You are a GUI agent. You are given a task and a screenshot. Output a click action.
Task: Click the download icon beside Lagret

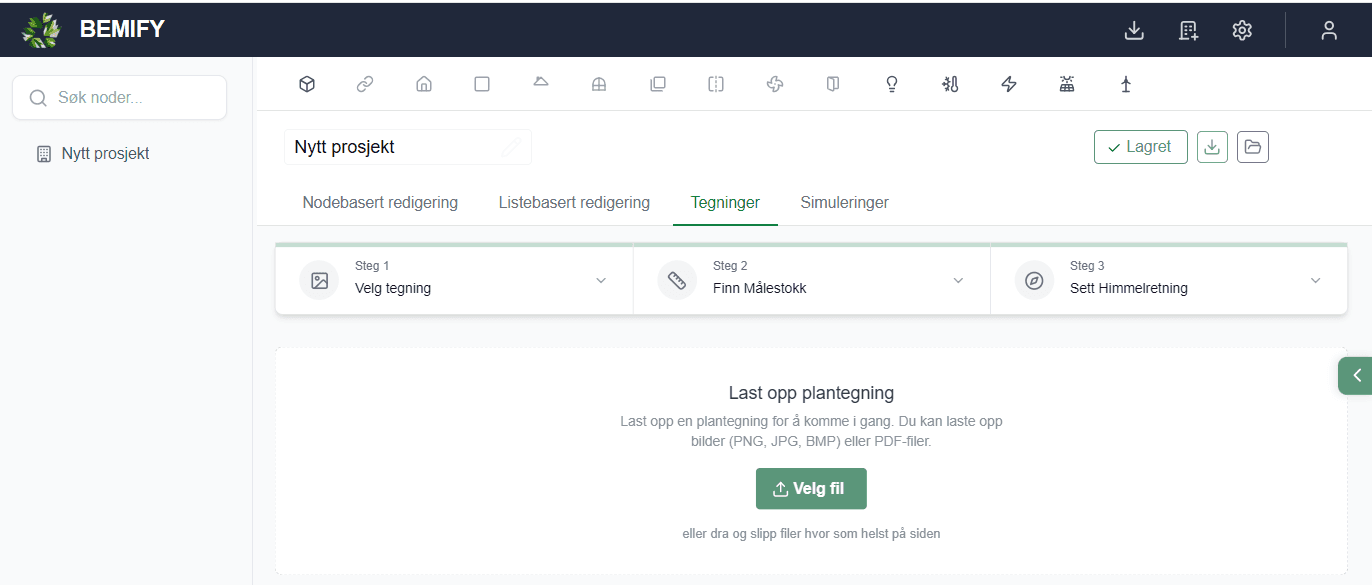click(x=1212, y=147)
